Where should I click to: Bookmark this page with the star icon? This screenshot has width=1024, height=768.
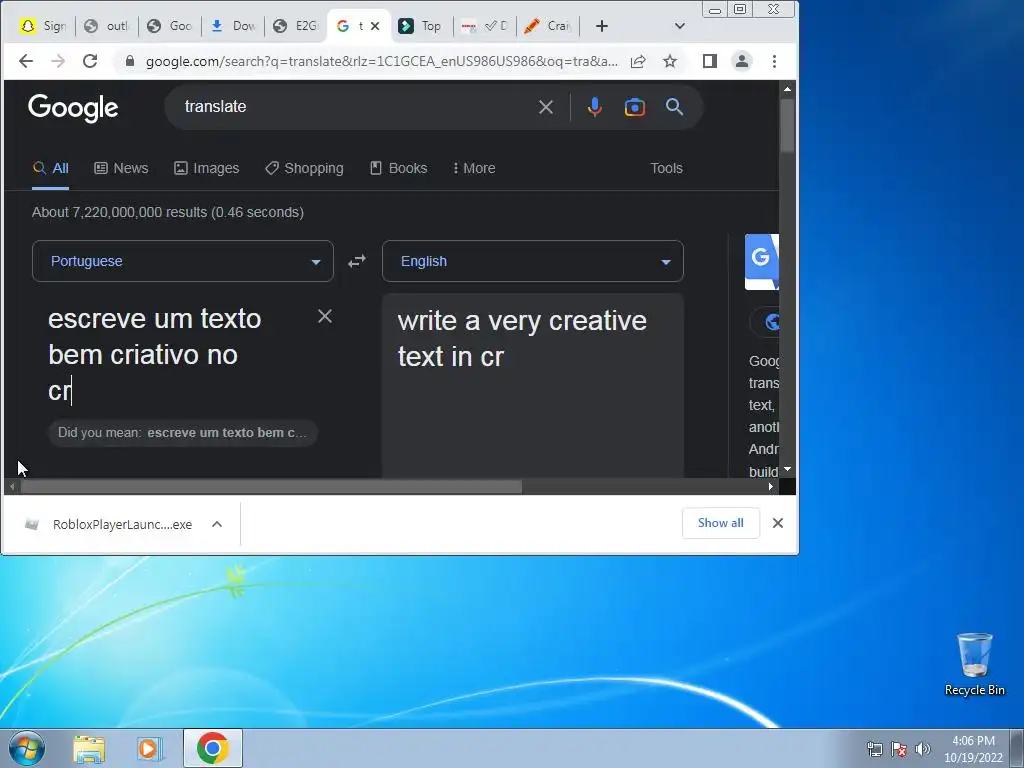670,61
